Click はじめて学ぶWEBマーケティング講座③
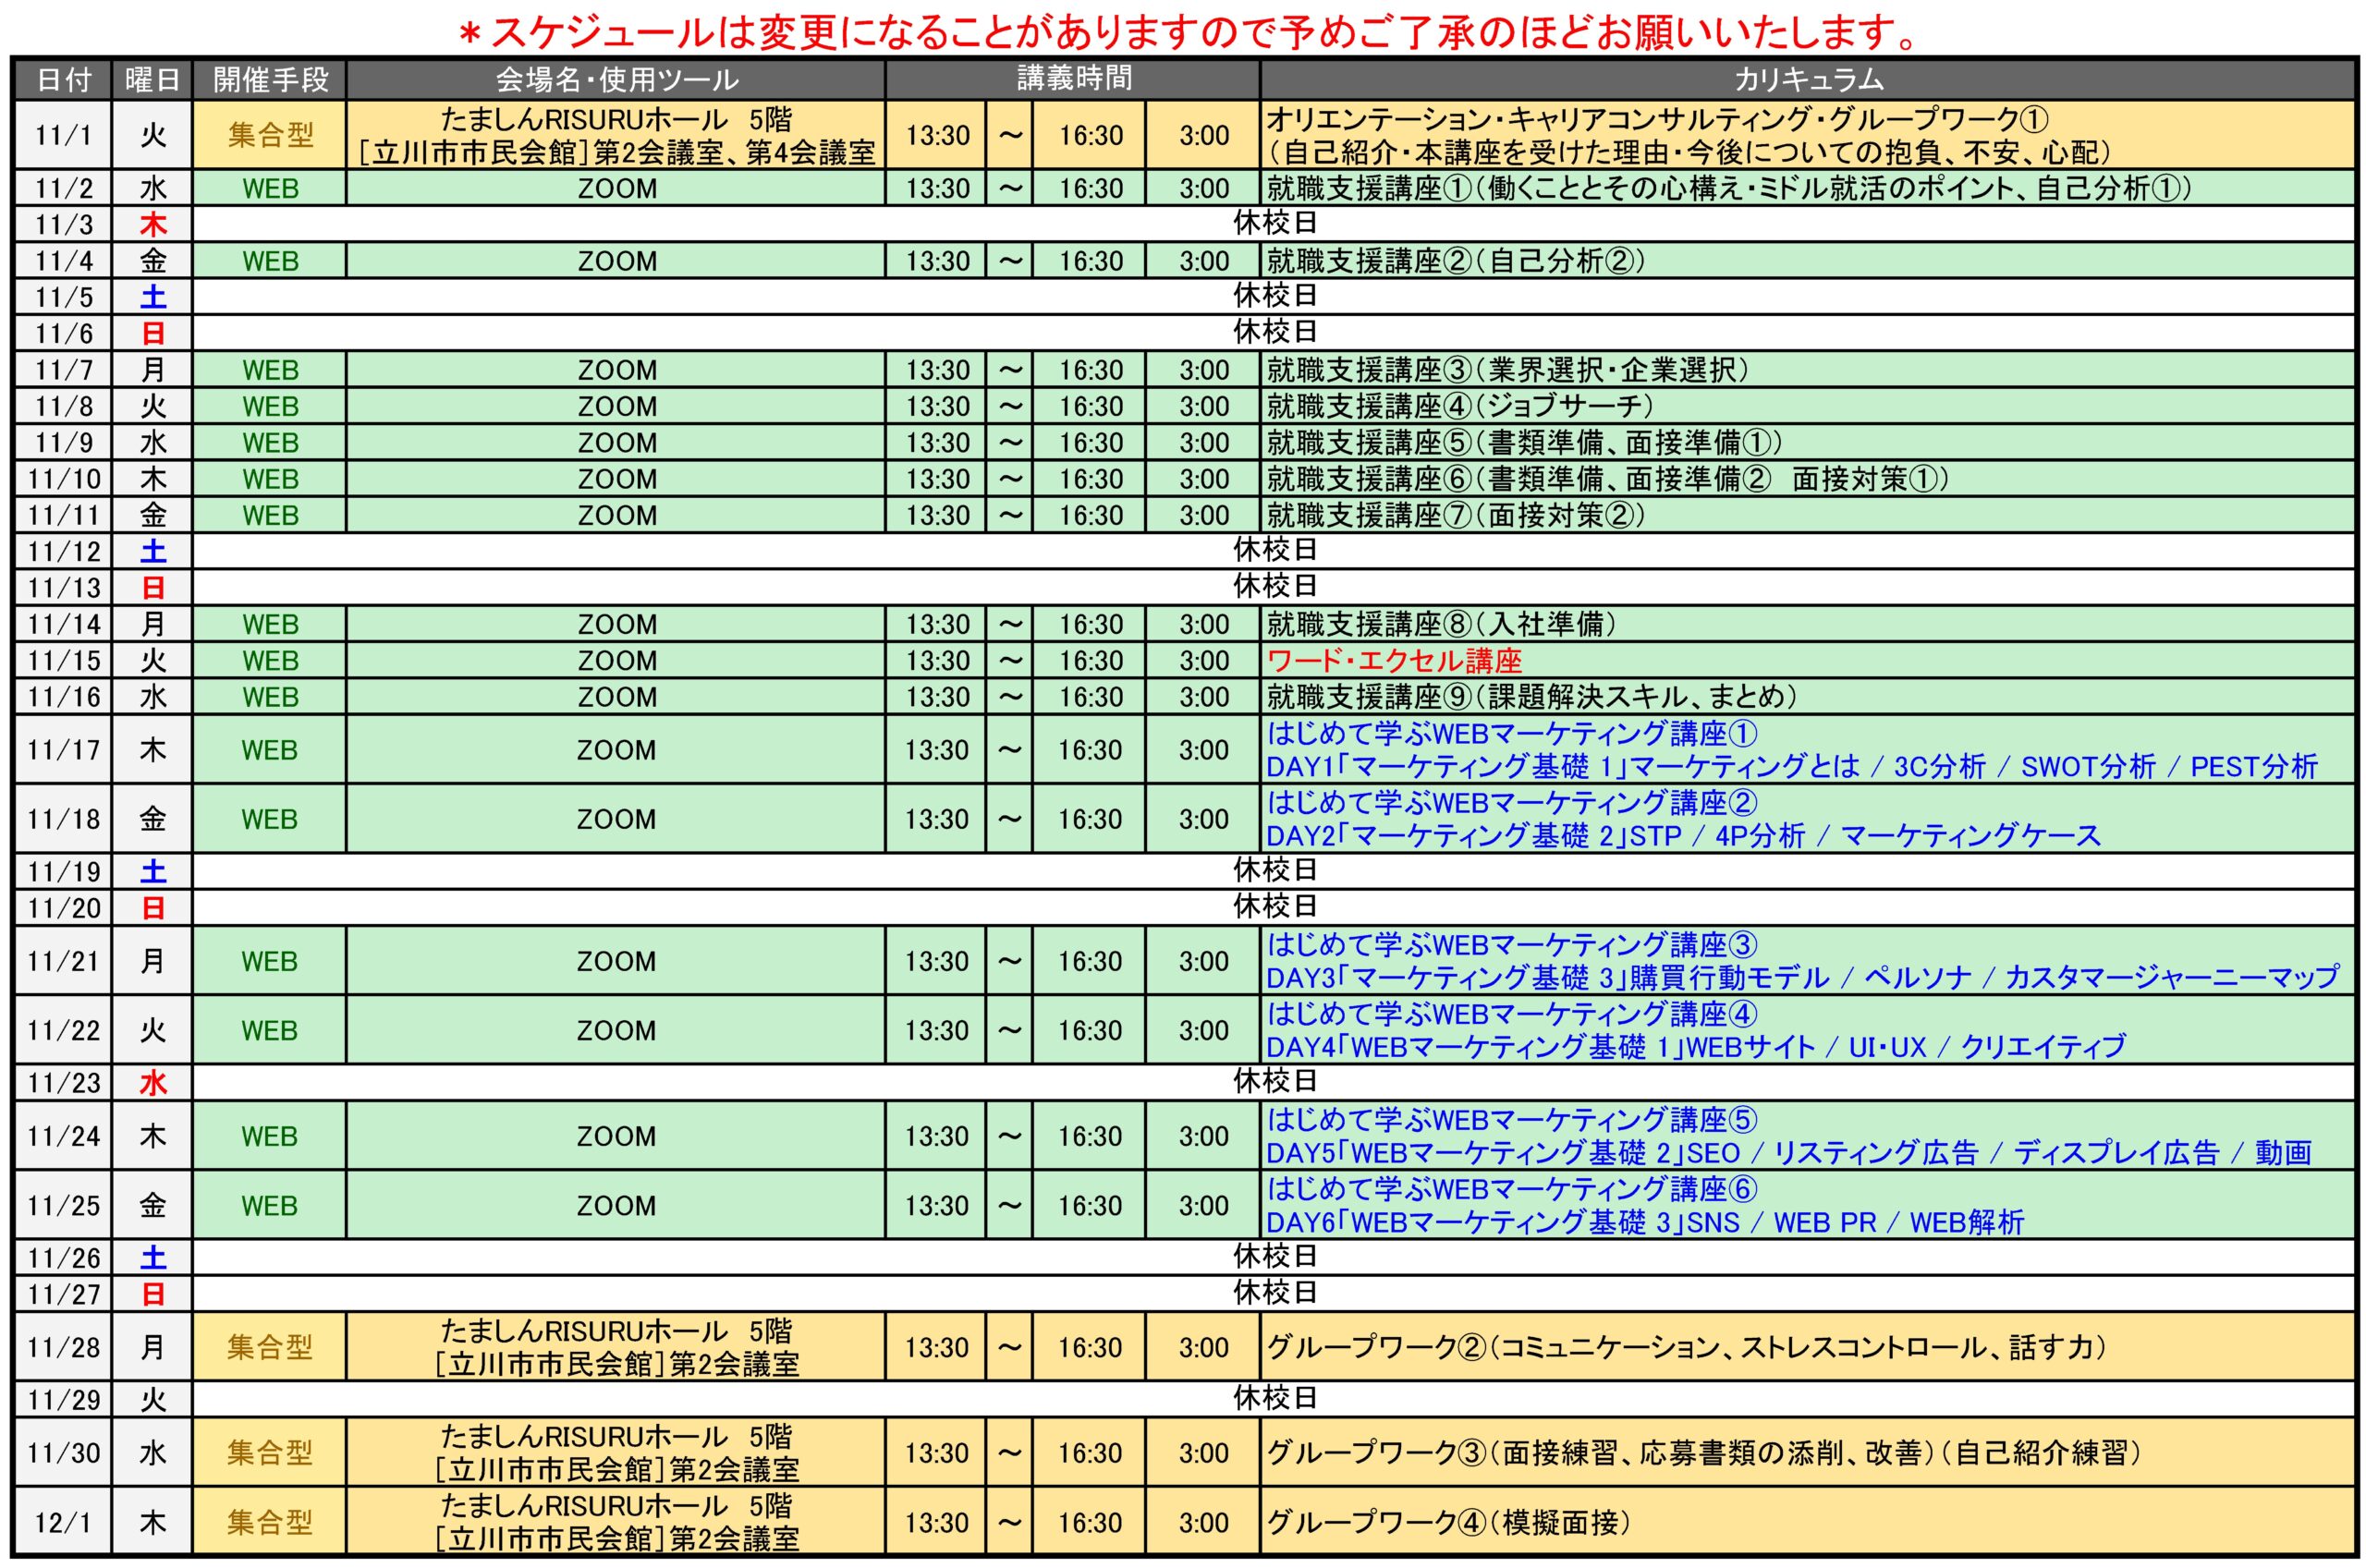Viewport: 2366px width, 1568px height. pos(1511,945)
